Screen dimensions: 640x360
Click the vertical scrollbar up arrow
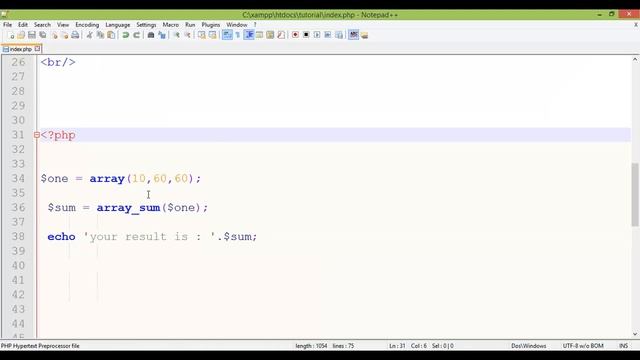(x=635, y=59)
